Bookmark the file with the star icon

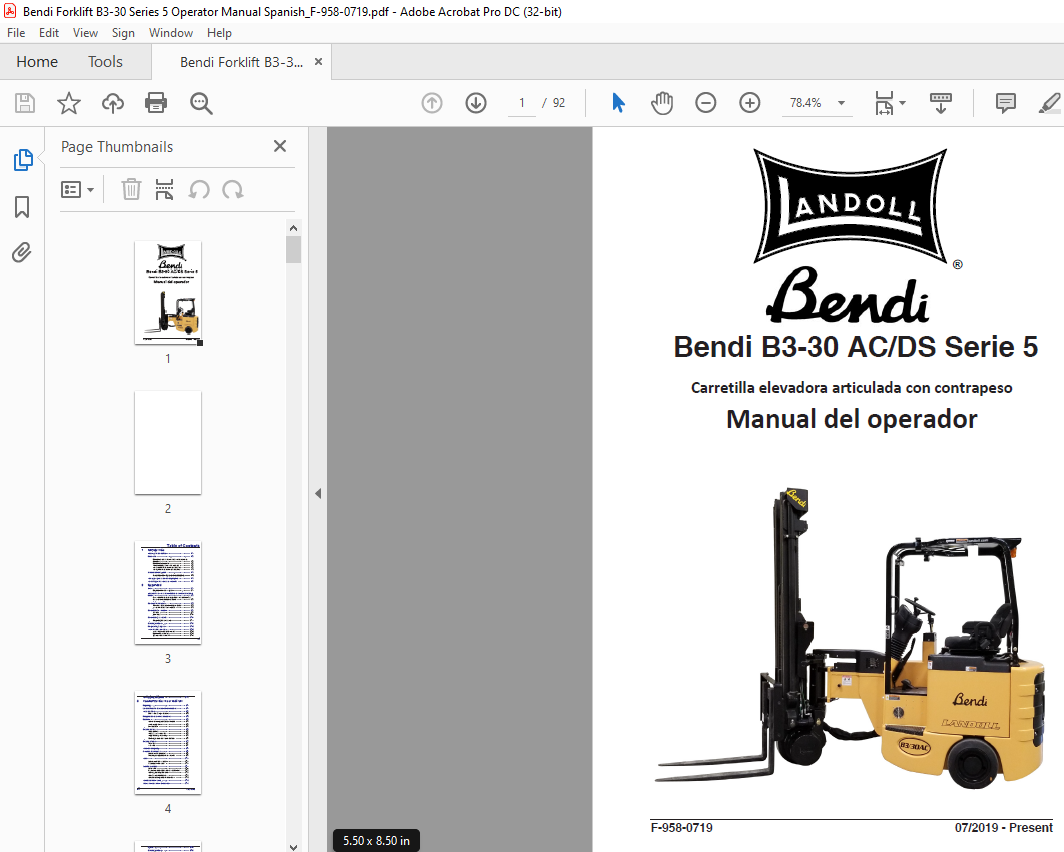click(x=69, y=103)
